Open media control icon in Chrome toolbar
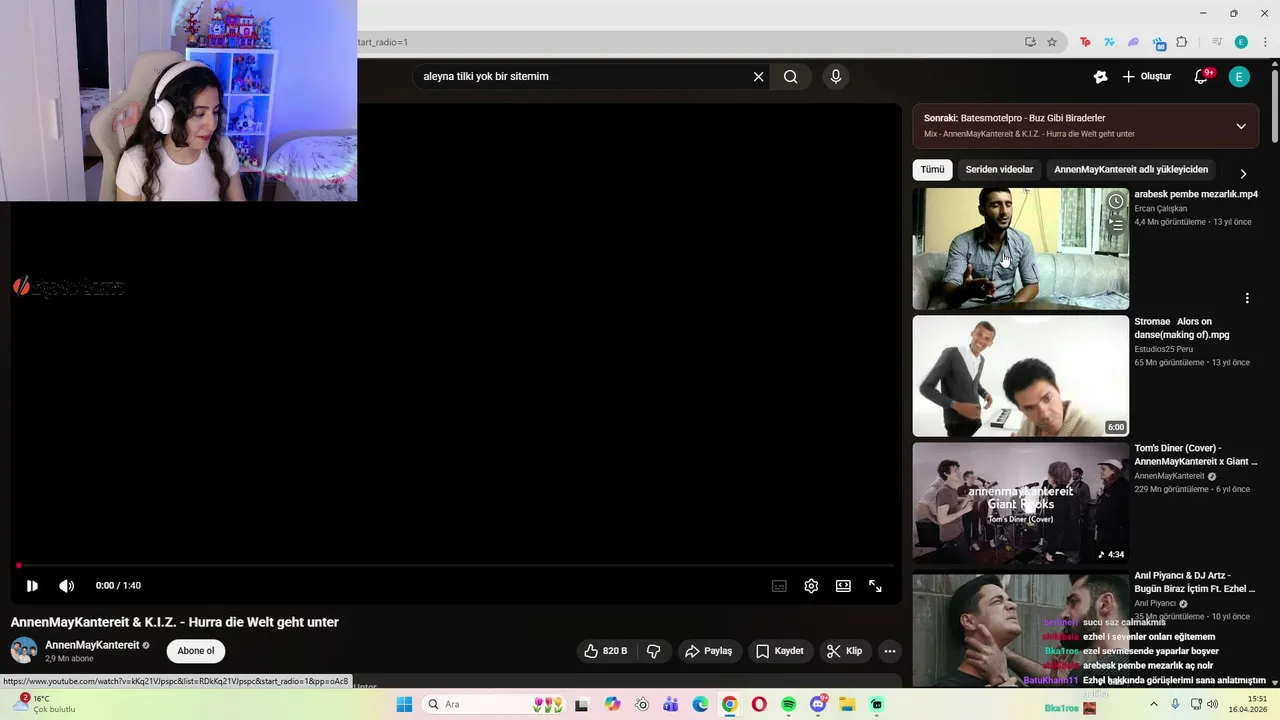 click(1217, 42)
